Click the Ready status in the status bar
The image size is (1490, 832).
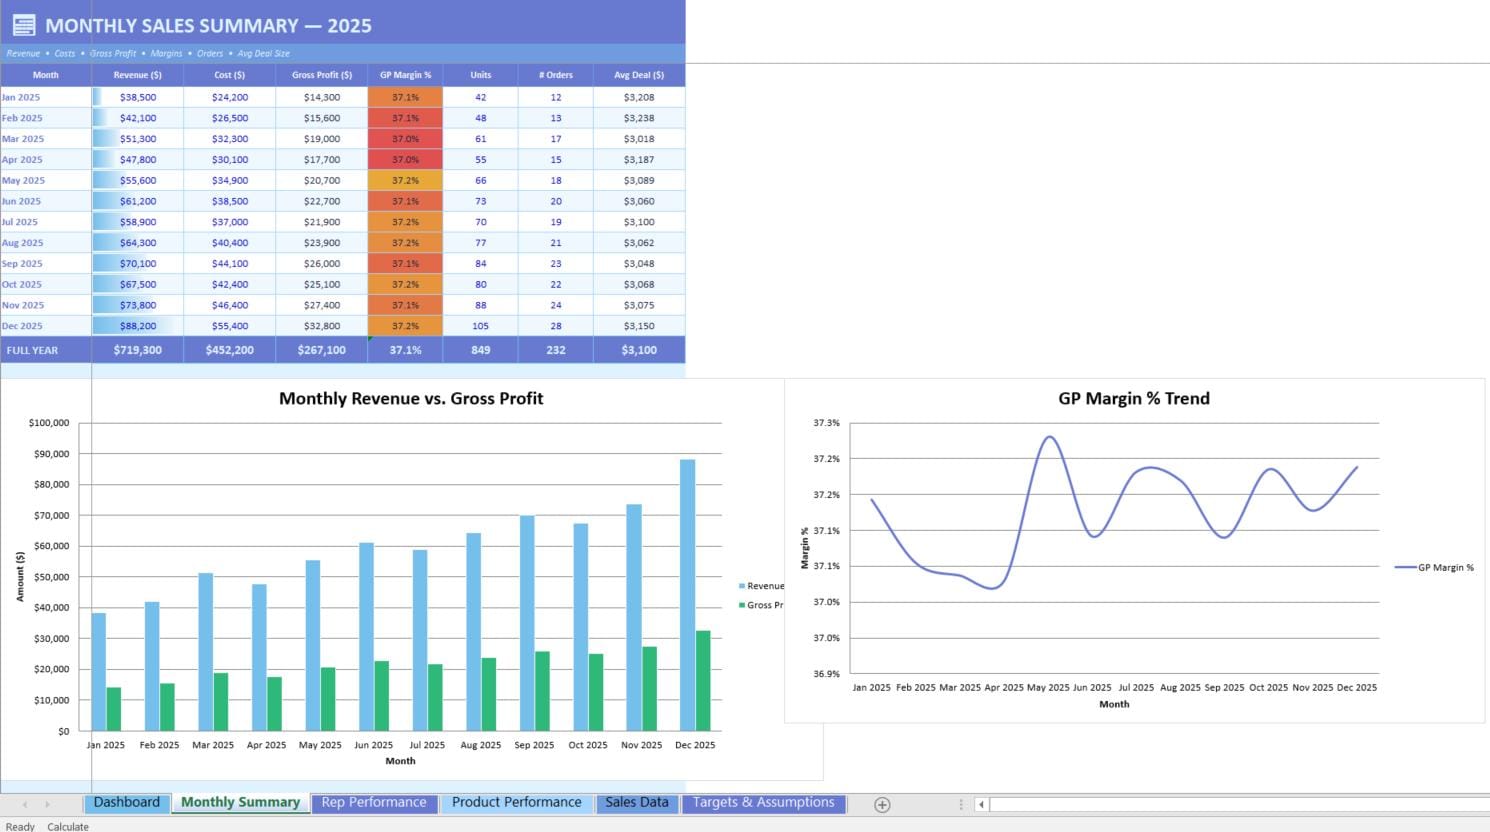tap(20, 827)
